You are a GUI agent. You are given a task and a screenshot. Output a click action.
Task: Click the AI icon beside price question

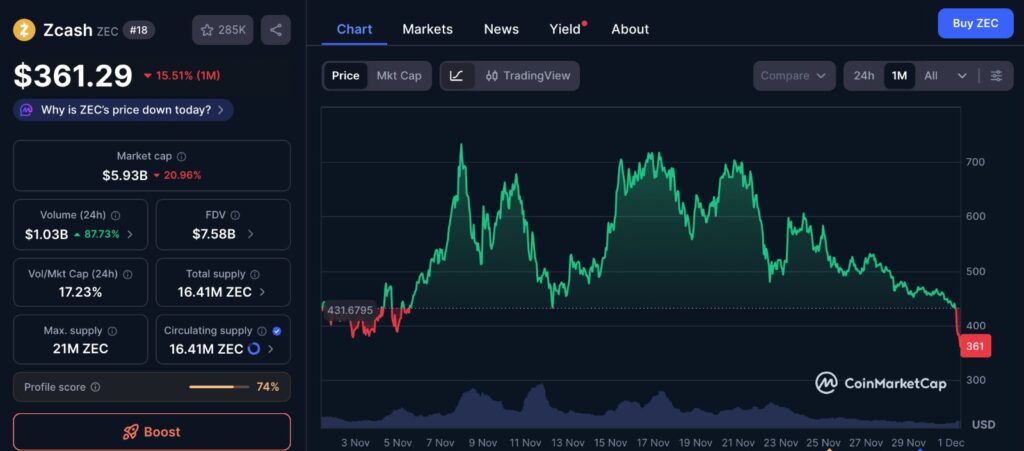click(x=26, y=110)
